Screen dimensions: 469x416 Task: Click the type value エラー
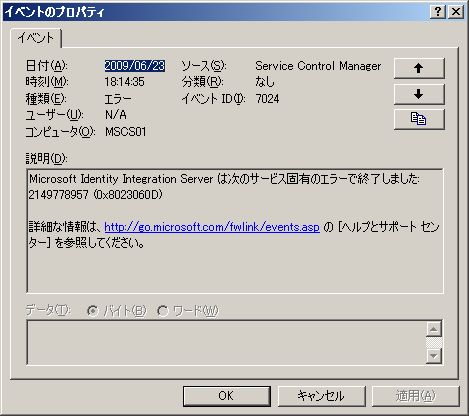[118, 99]
